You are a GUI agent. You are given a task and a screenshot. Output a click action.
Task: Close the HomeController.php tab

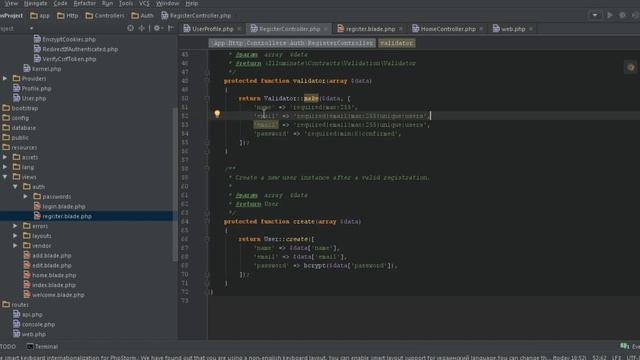[481, 29]
